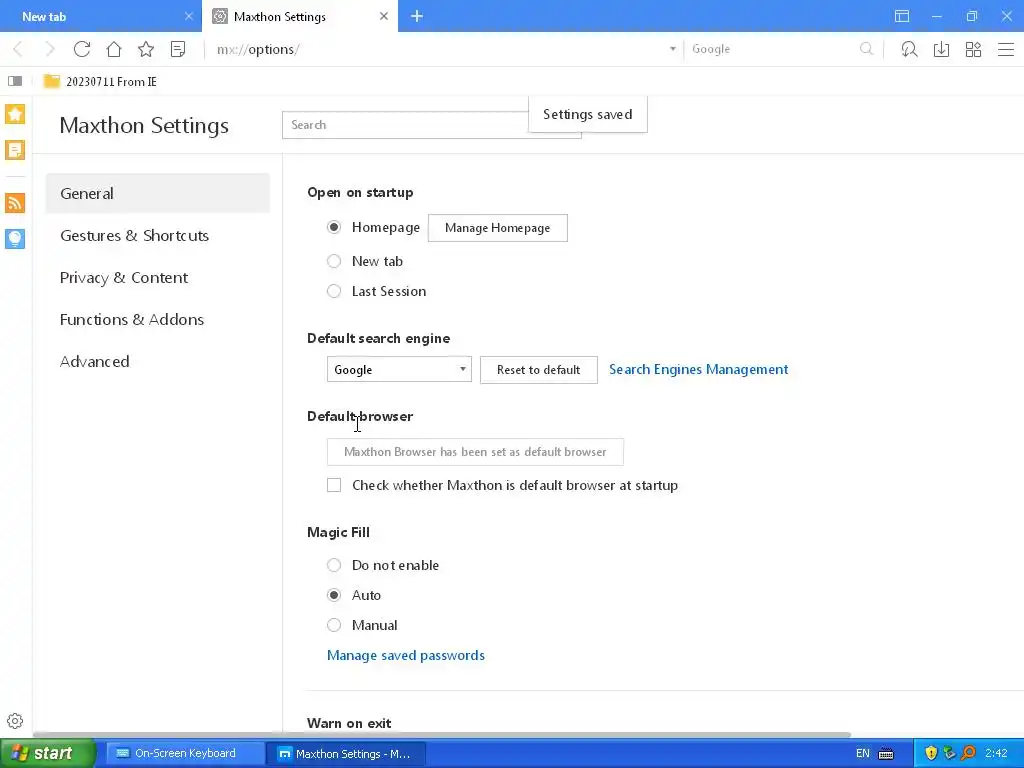The height and width of the screenshot is (768, 1024).
Task: Switch to the Maxthon Settings tab
Action: point(300,16)
